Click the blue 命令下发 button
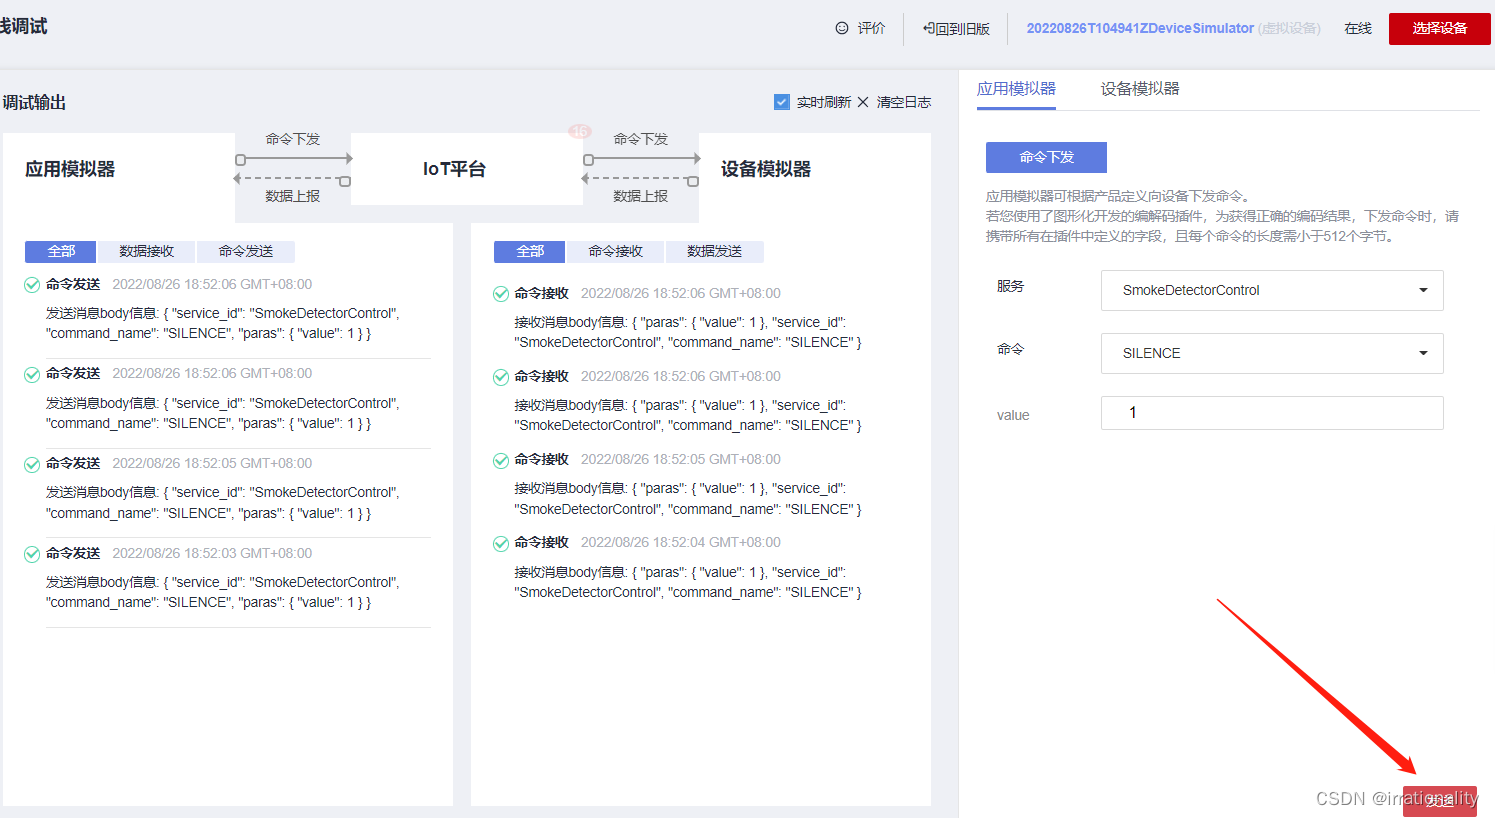Image resolution: width=1495 pixels, height=818 pixels. (1046, 157)
